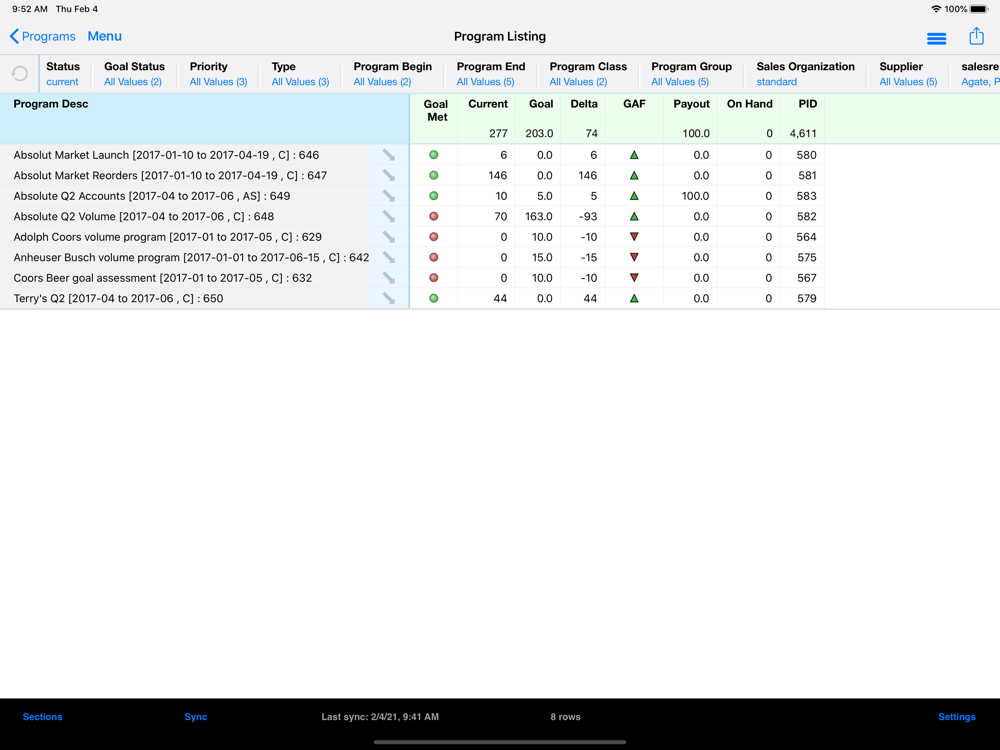Image resolution: width=1000 pixels, height=750 pixels.
Task: Tap the 8 rows count label
Action: (565, 717)
